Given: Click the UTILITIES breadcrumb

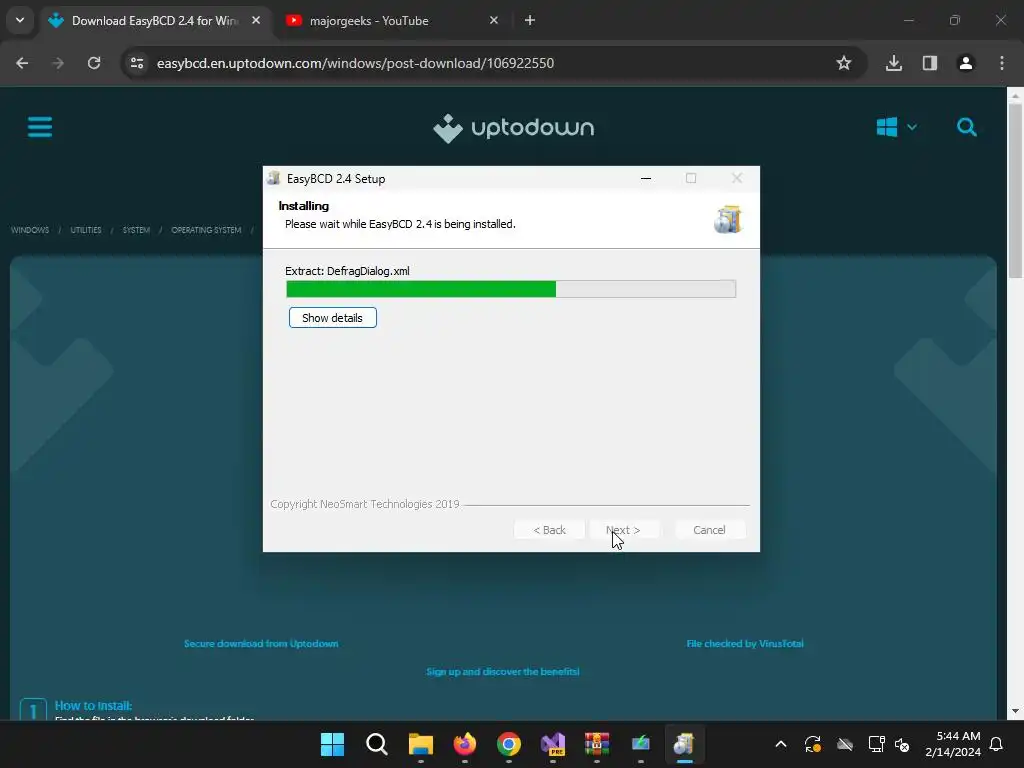Looking at the screenshot, I should pos(86,230).
